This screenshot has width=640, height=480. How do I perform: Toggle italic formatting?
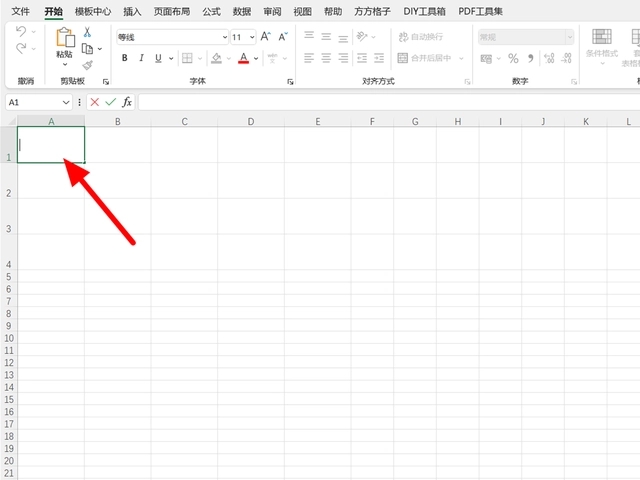pyautogui.click(x=141, y=58)
